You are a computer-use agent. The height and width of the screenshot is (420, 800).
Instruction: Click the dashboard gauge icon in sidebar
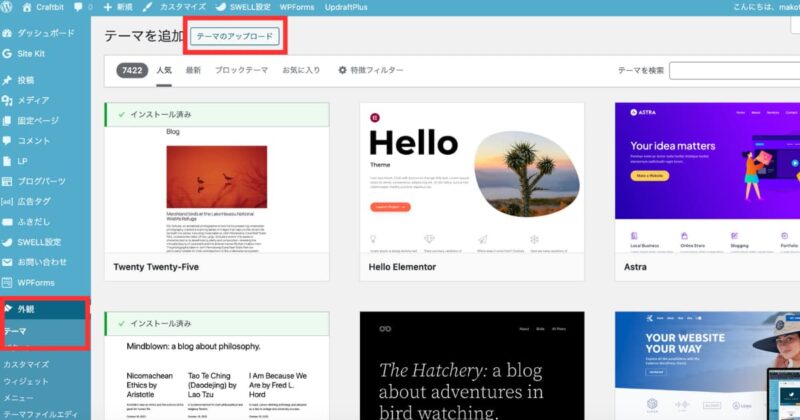click(7, 33)
